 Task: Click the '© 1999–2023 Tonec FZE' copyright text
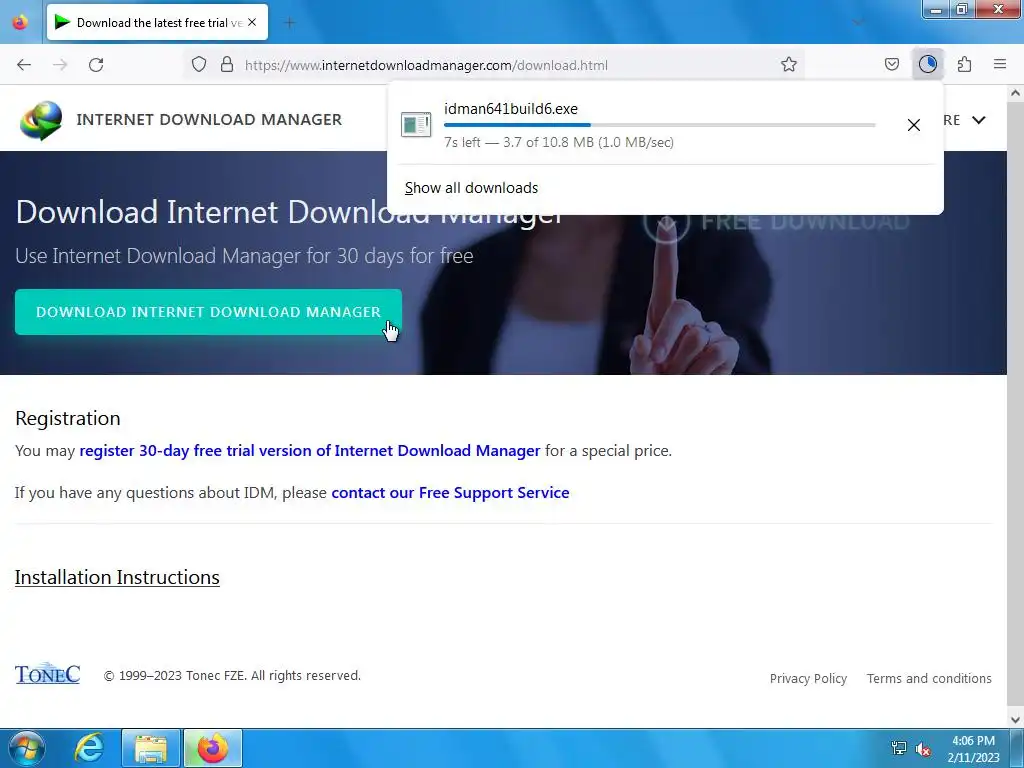[x=232, y=676]
